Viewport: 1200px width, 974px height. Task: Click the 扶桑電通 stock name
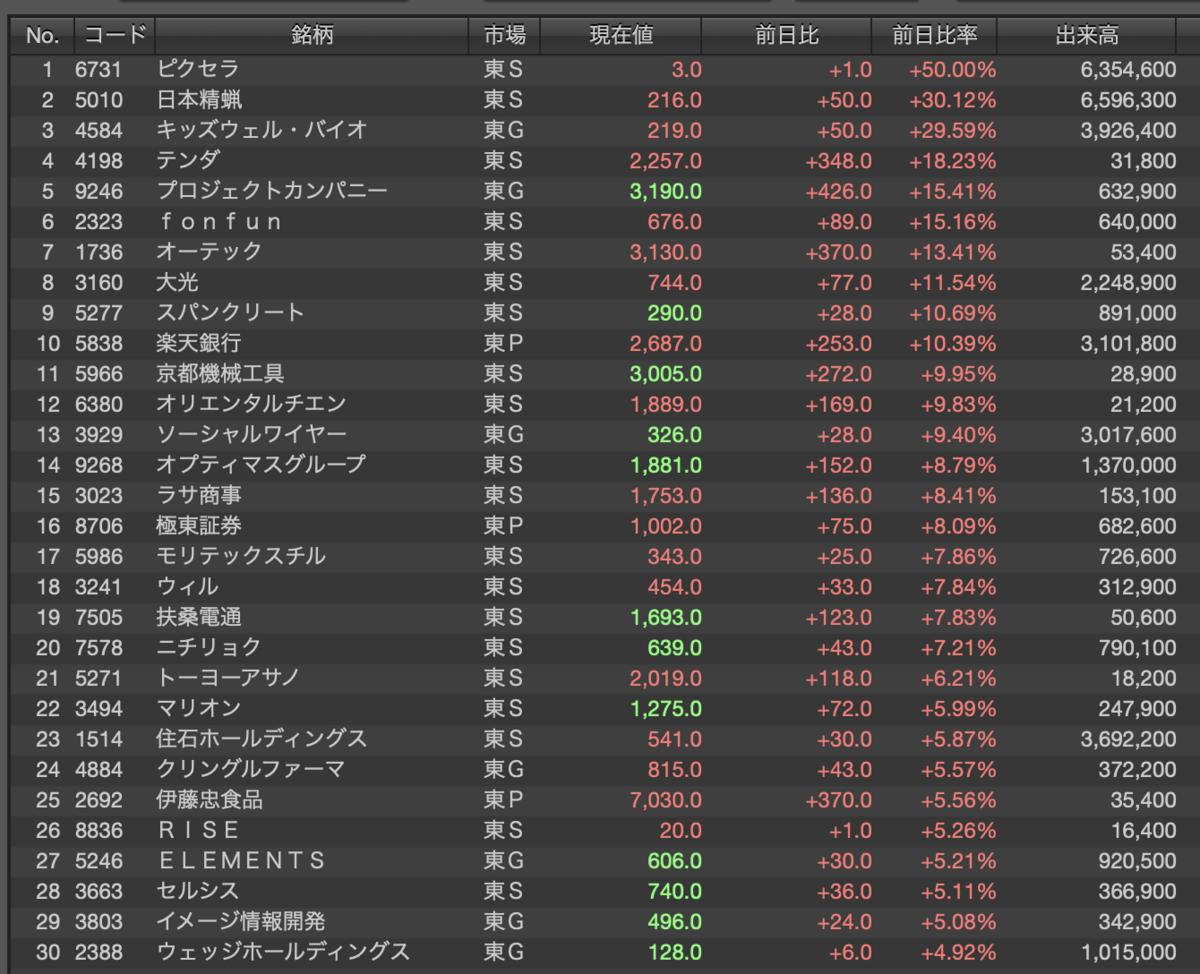pyautogui.click(x=199, y=617)
